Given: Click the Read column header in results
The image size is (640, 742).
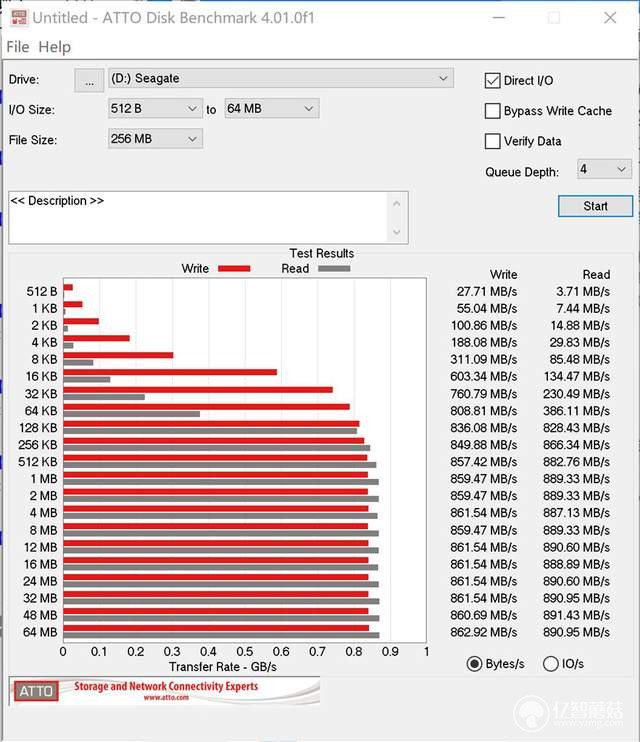Looking at the screenshot, I should click(596, 274).
